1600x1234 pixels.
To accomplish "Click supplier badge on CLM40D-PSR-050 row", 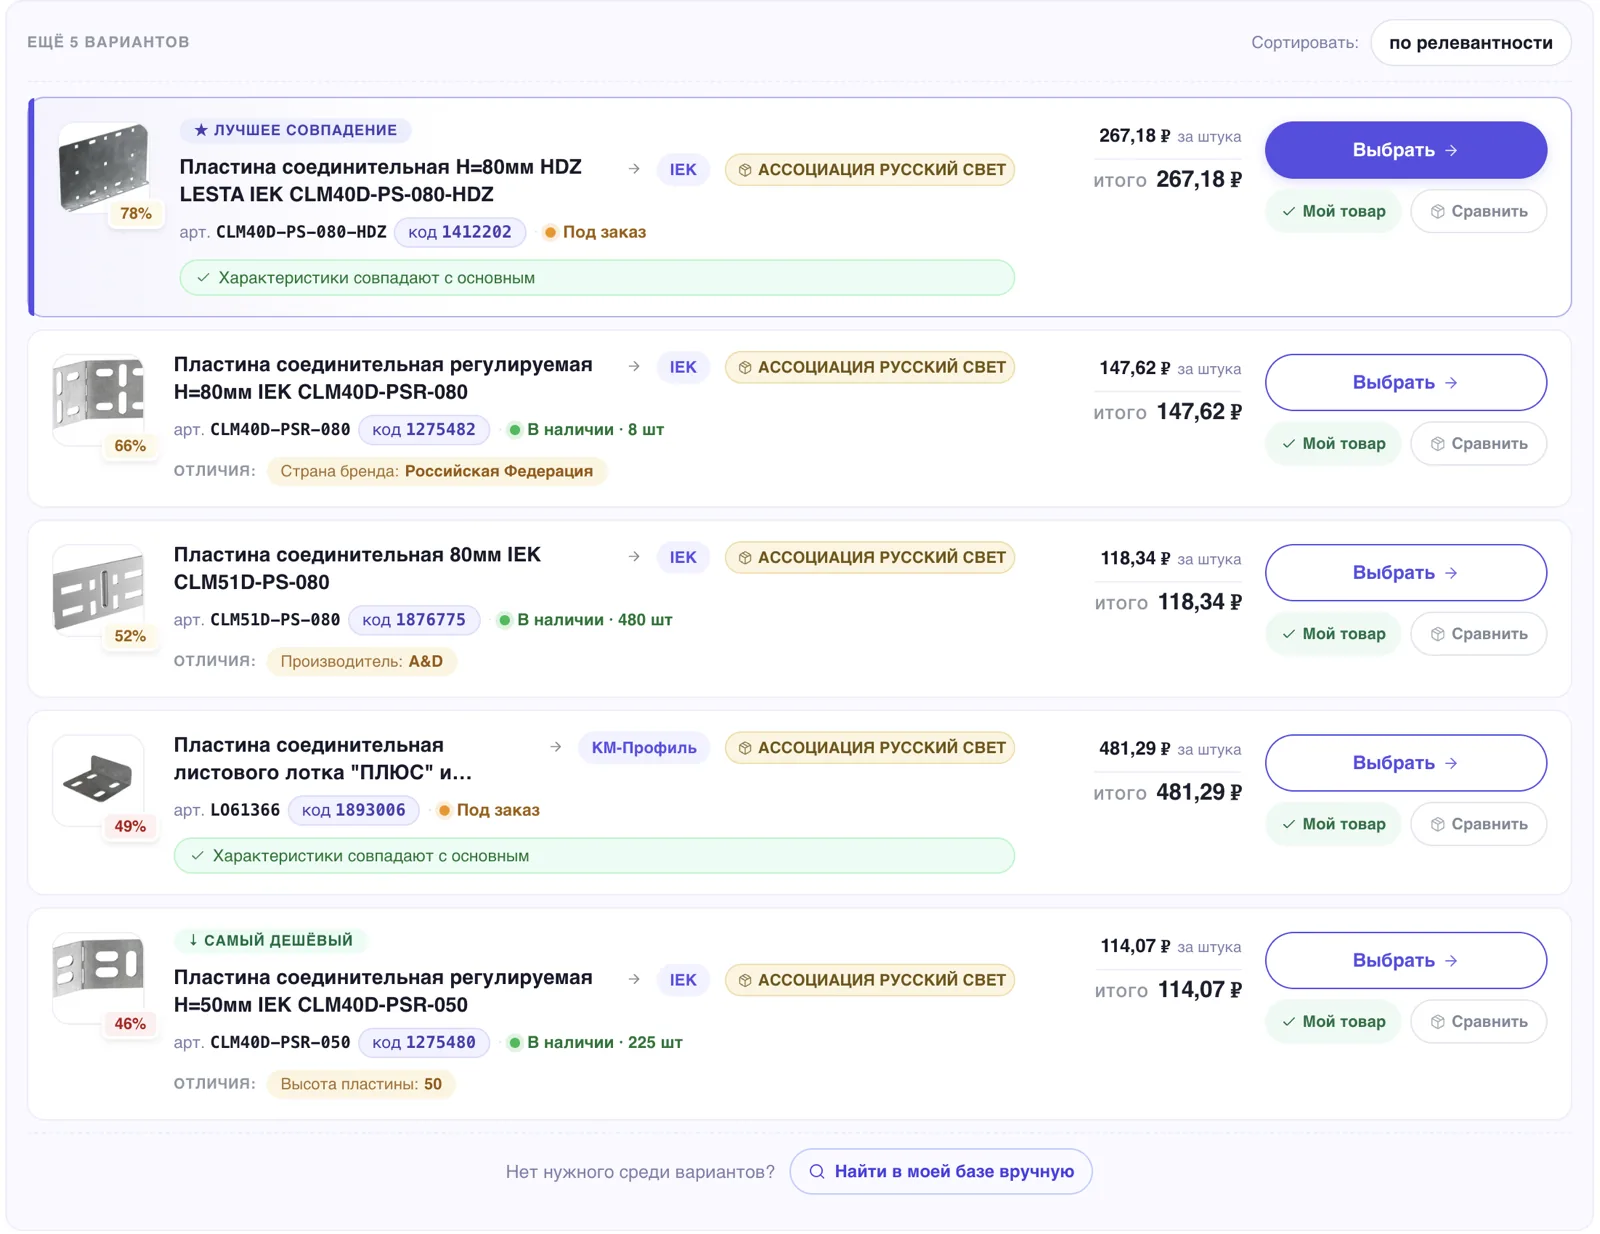I will [870, 980].
